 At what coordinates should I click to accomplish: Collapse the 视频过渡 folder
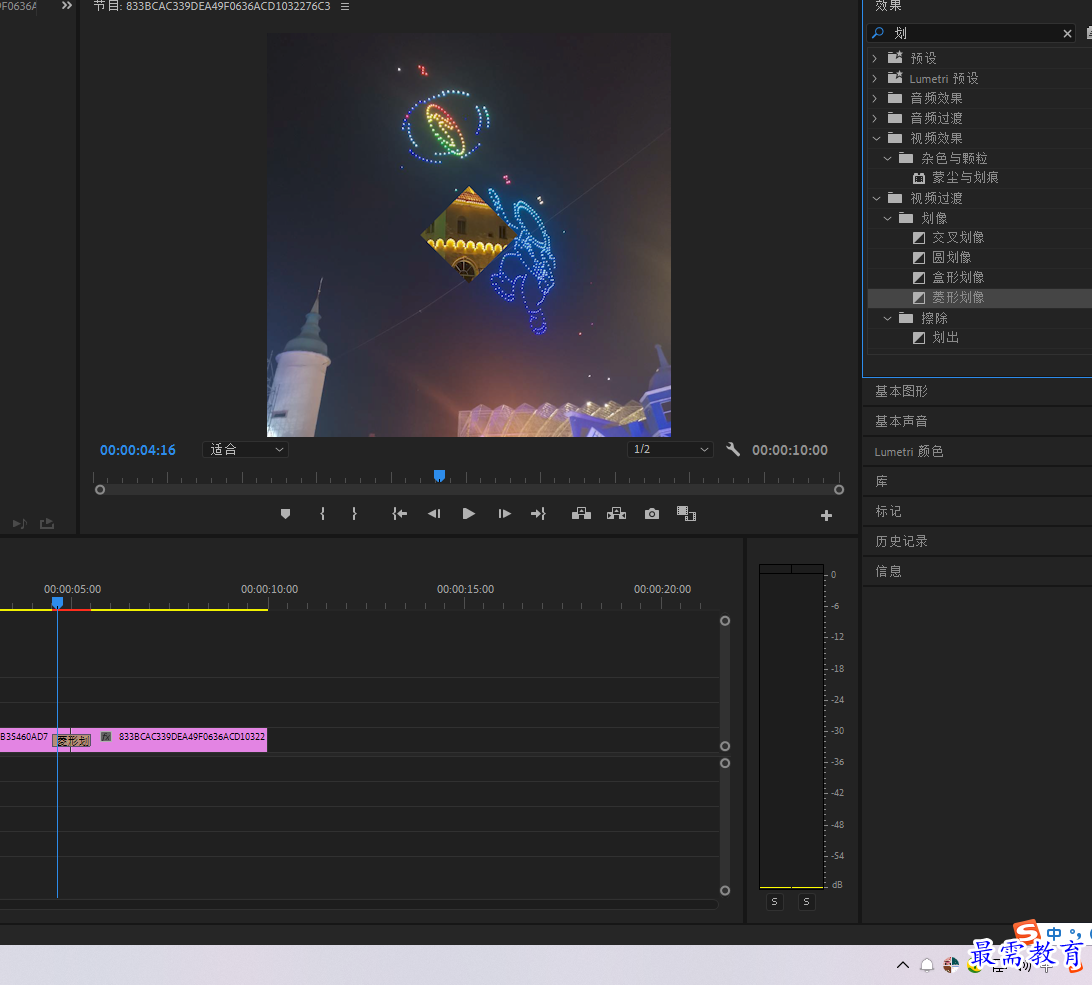(x=876, y=199)
